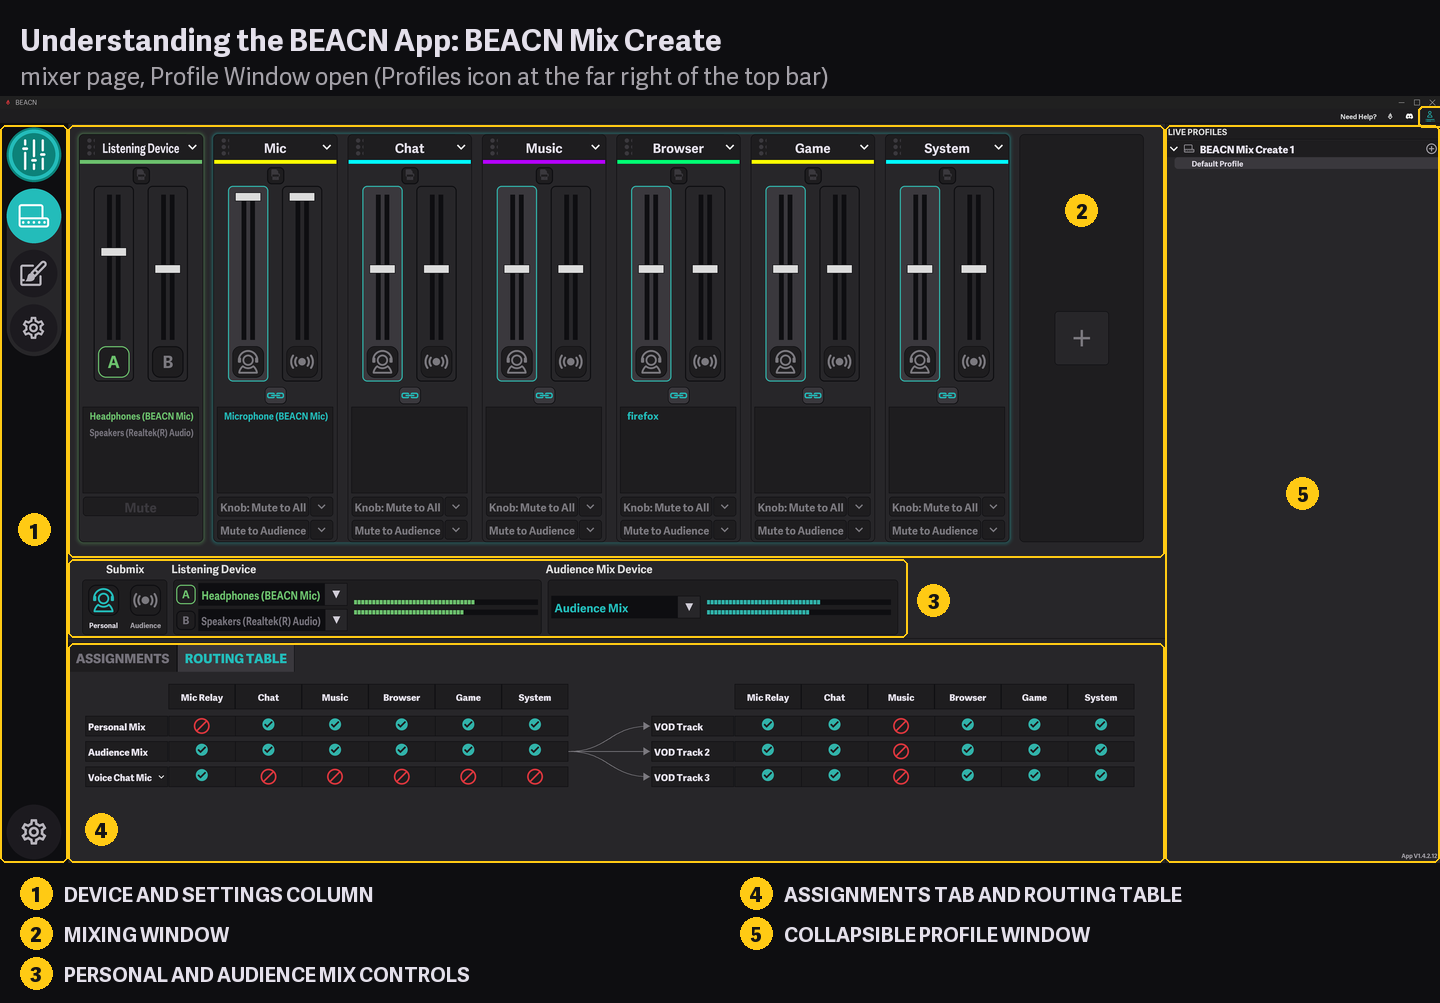The height and width of the screenshot is (1003, 1440).
Task: Select listening output A button
Action: [114, 362]
